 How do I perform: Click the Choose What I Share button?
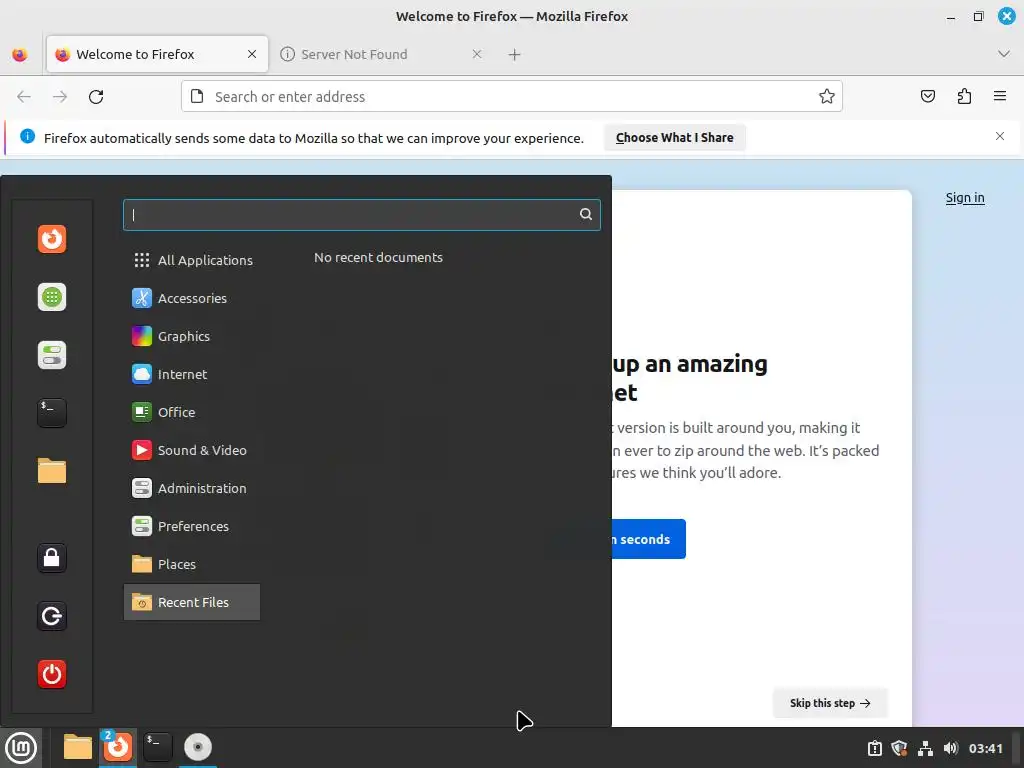click(675, 138)
